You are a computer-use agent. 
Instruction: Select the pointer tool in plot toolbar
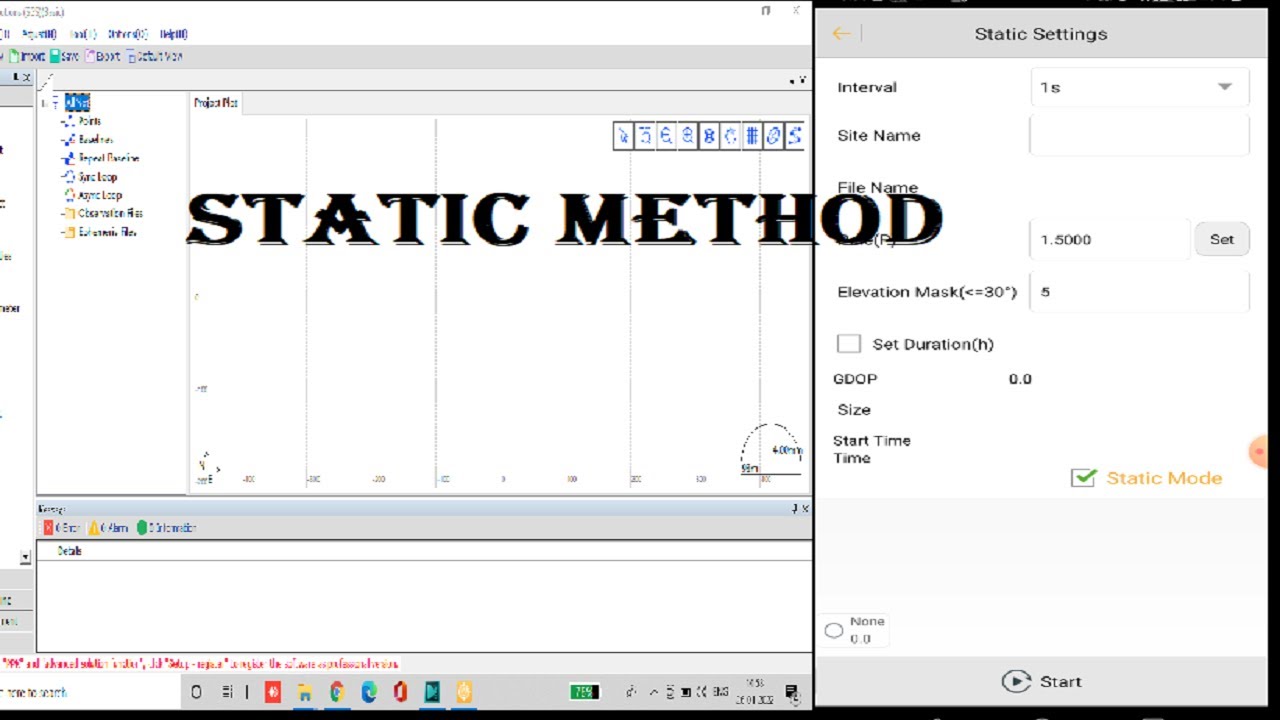[623, 136]
